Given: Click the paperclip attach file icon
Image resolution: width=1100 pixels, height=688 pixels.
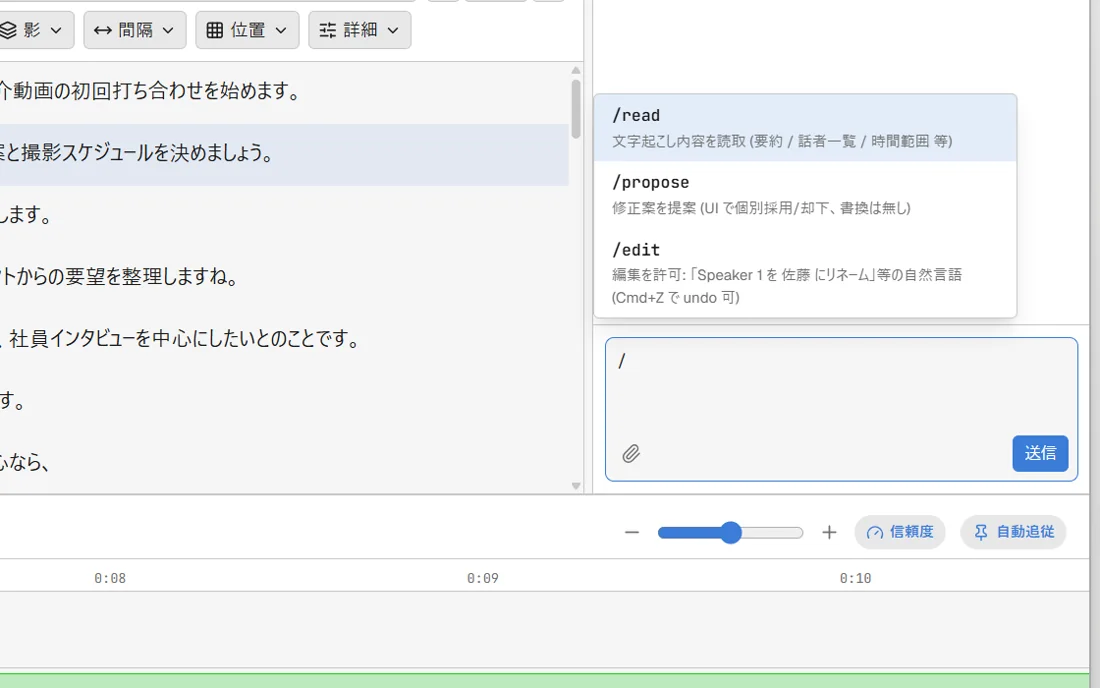Looking at the screenshot, I should pyautogui.click(x=631, y=454).
